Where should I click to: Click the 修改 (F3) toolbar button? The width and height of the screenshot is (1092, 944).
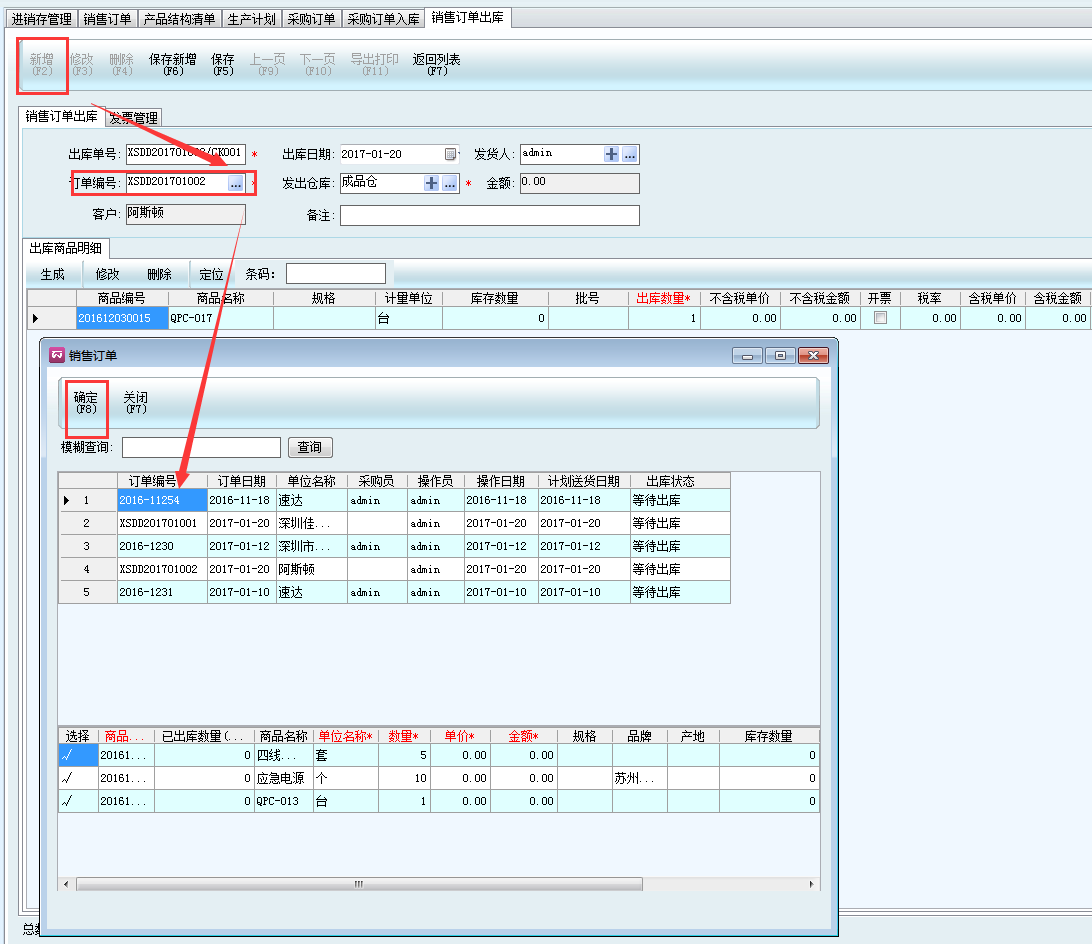[x=81, y=64]
